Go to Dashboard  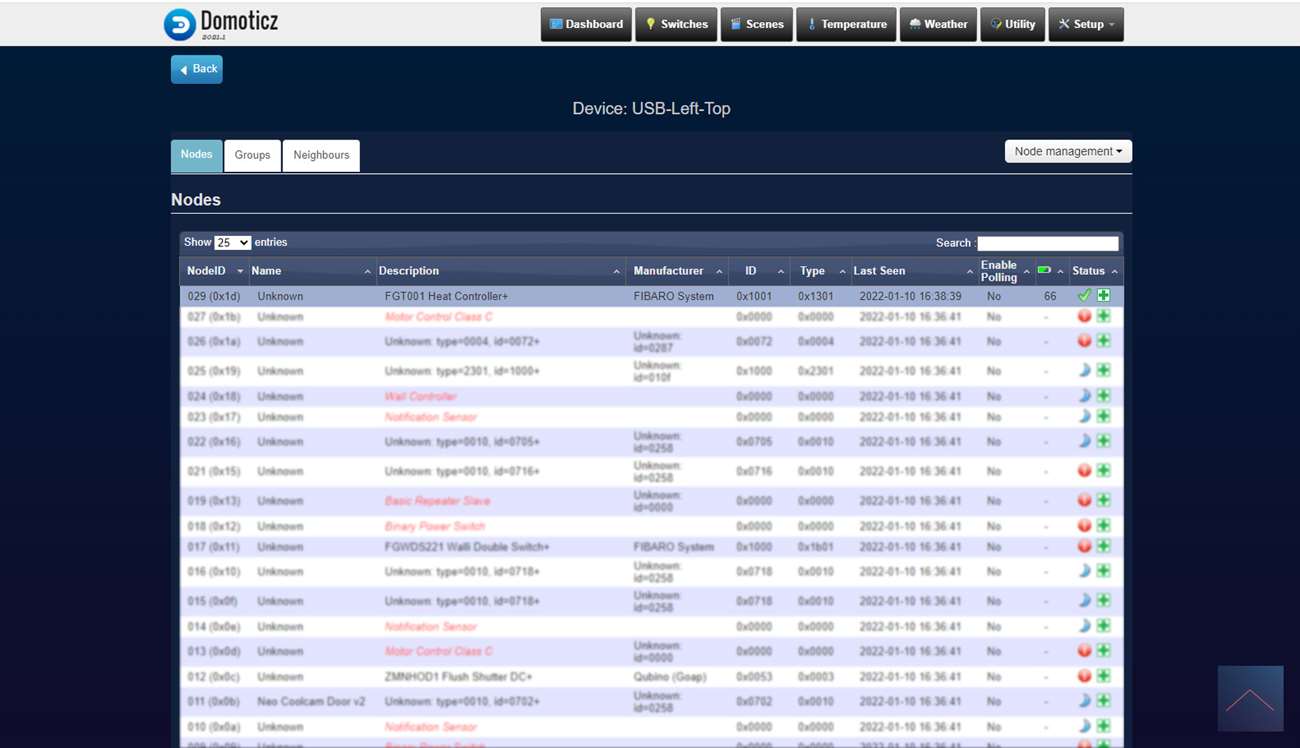coord(586,25)
